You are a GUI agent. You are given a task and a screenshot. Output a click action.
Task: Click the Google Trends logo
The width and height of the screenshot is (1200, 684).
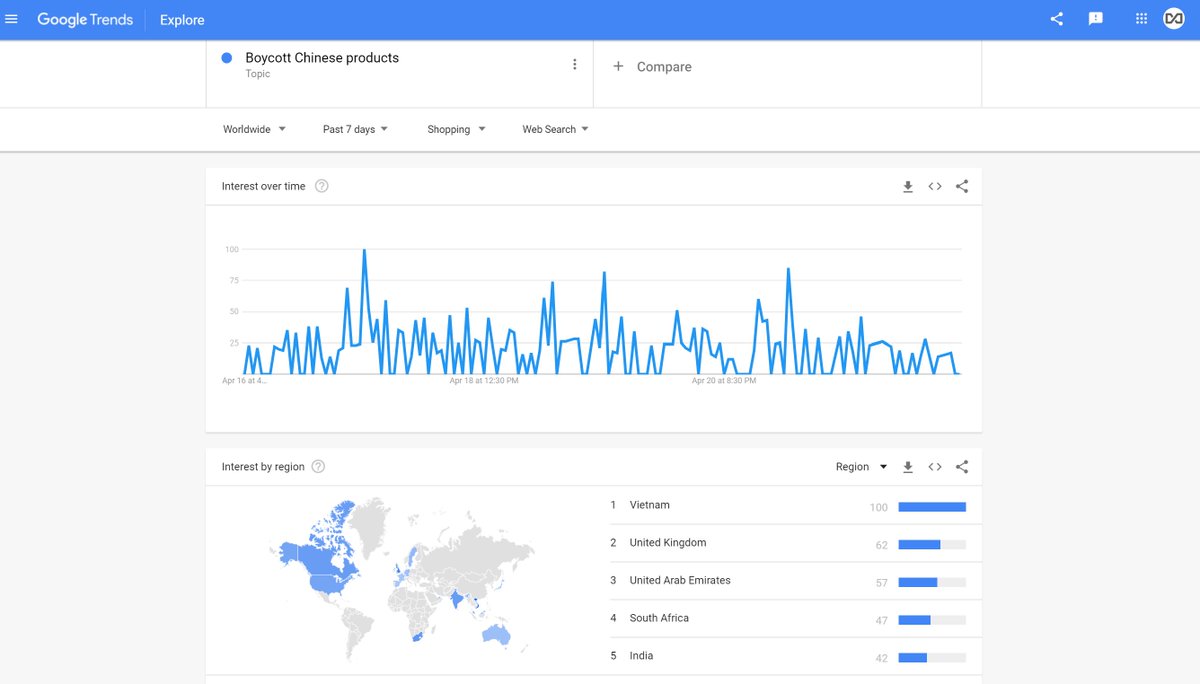pyautogui.click(x=85, y=19)
